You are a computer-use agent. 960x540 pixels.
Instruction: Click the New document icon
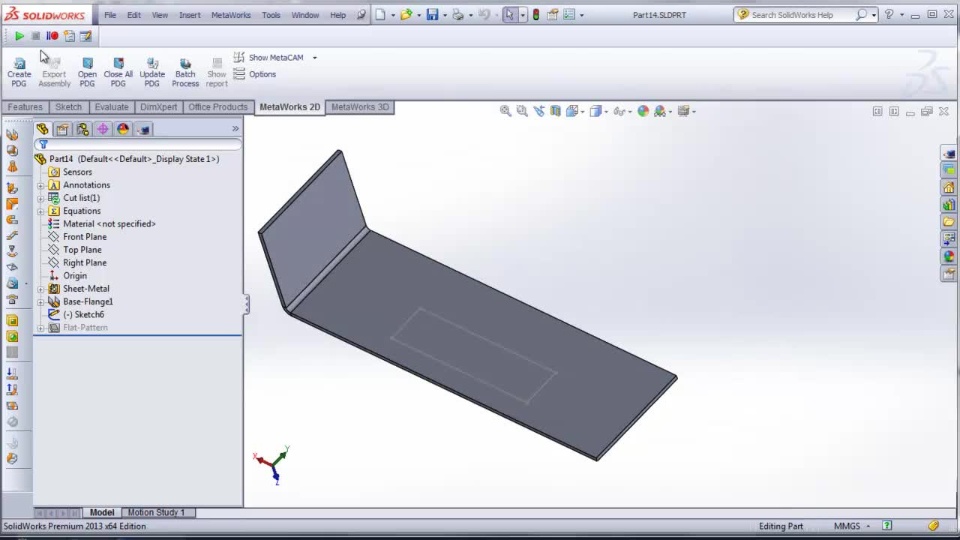pyautogui.click(x=380, y=15)
